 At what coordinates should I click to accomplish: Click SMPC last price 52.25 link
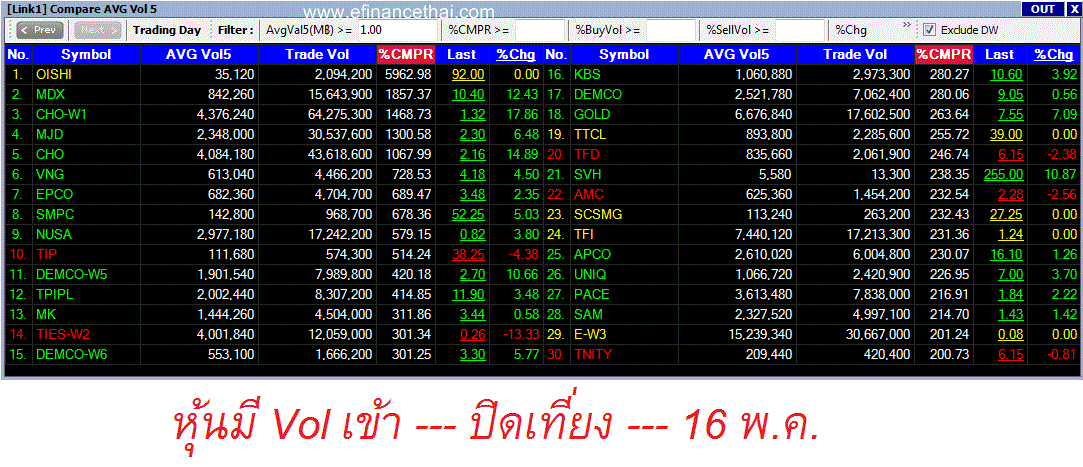468,215
